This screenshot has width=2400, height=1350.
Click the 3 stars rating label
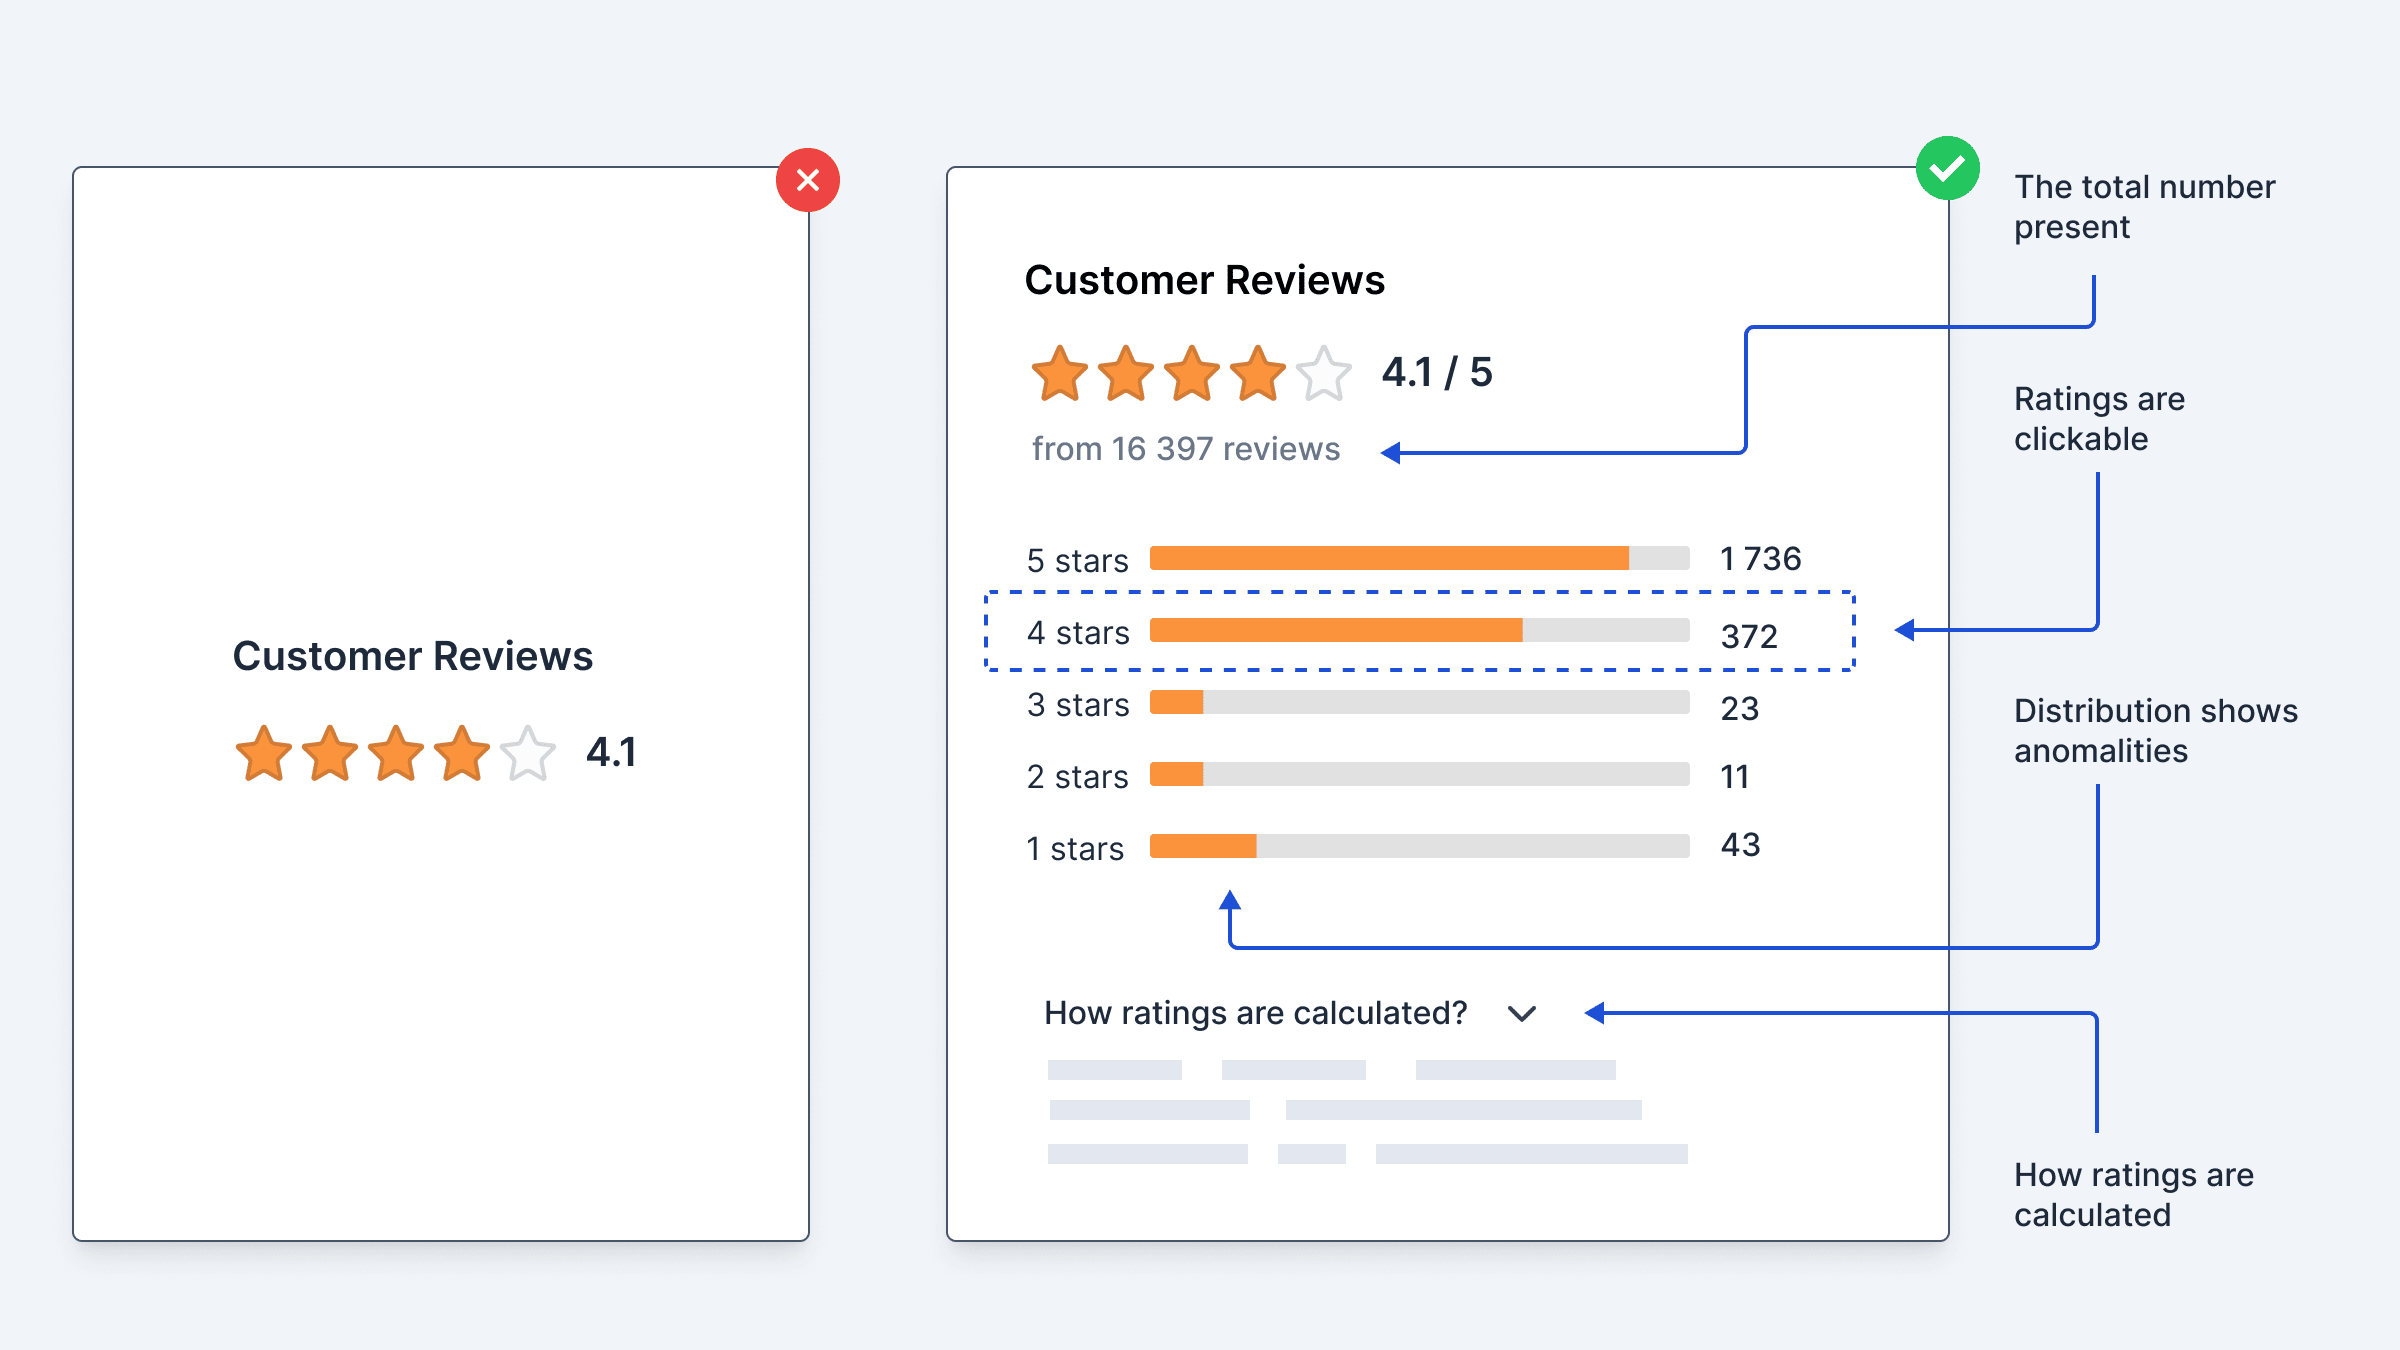click(1077, 705)
